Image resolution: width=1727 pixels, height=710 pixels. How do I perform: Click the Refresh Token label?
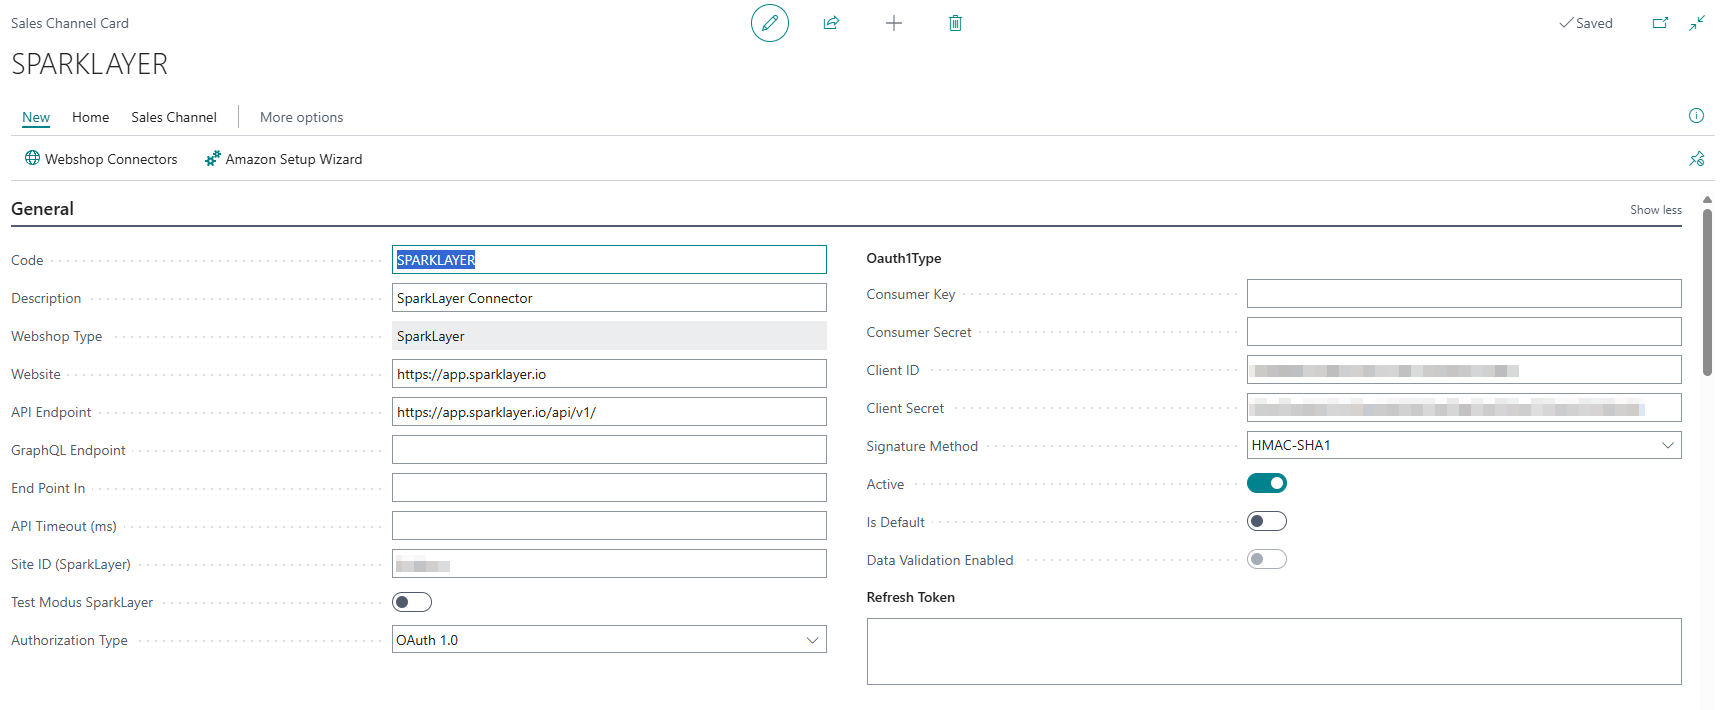click(x=911, y=597)
